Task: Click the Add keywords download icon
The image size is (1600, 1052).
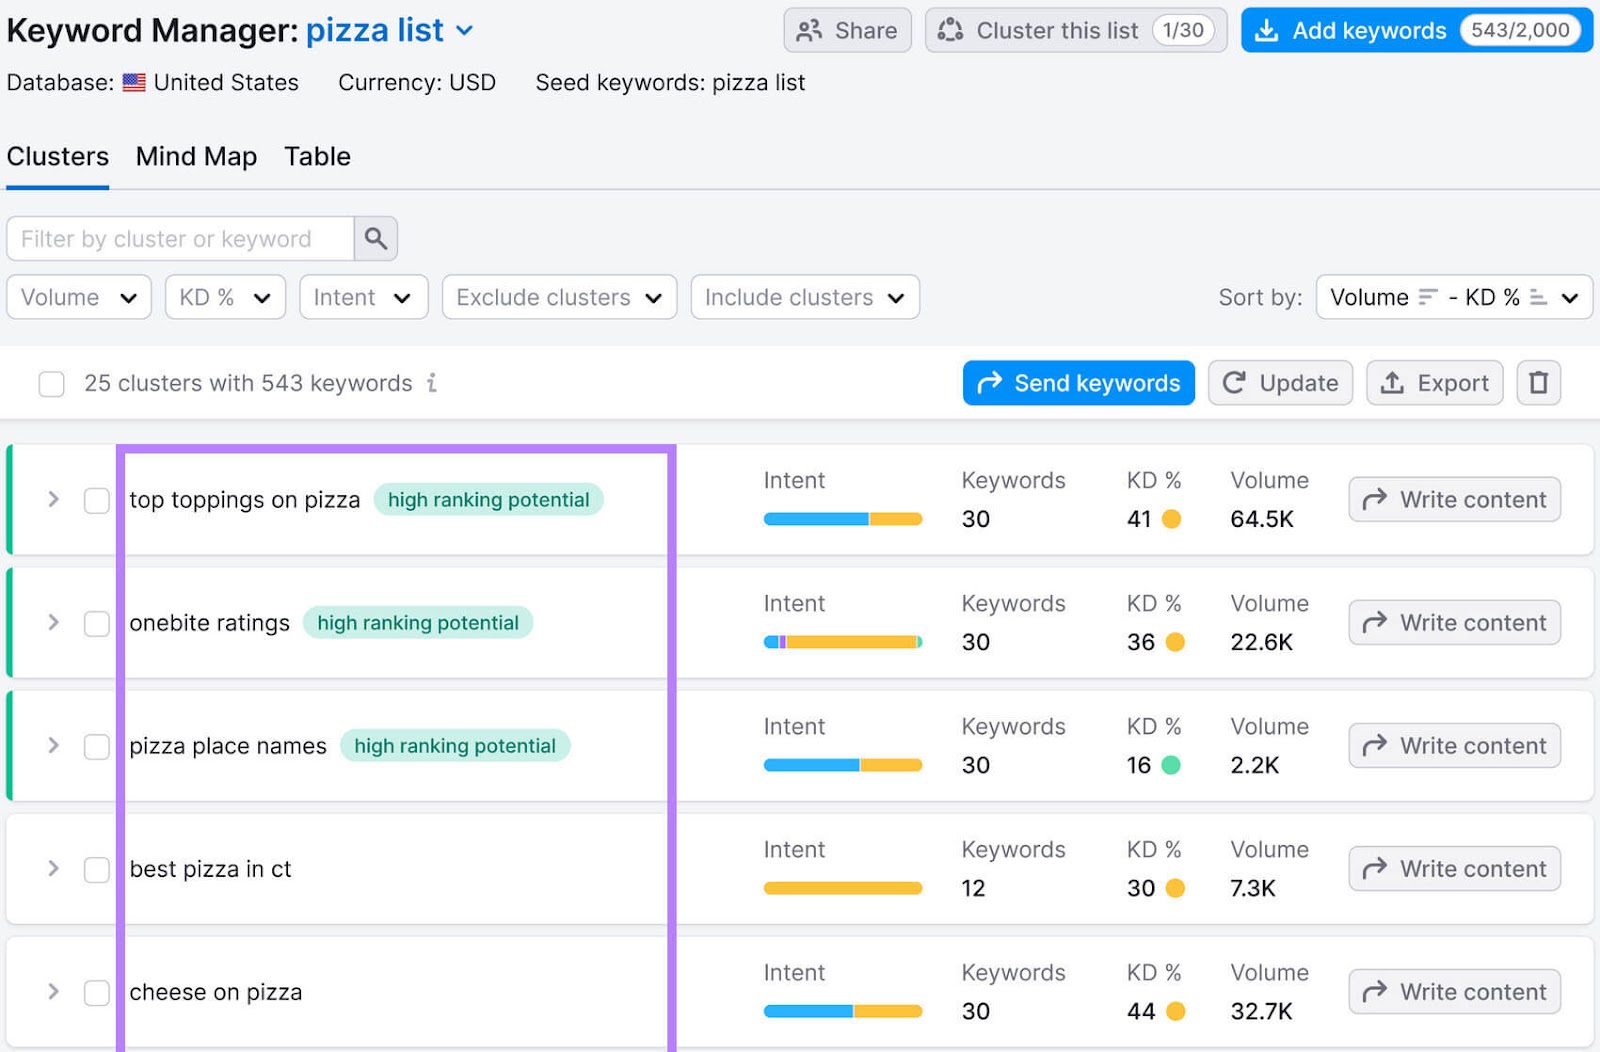Action: (1268, 30)
